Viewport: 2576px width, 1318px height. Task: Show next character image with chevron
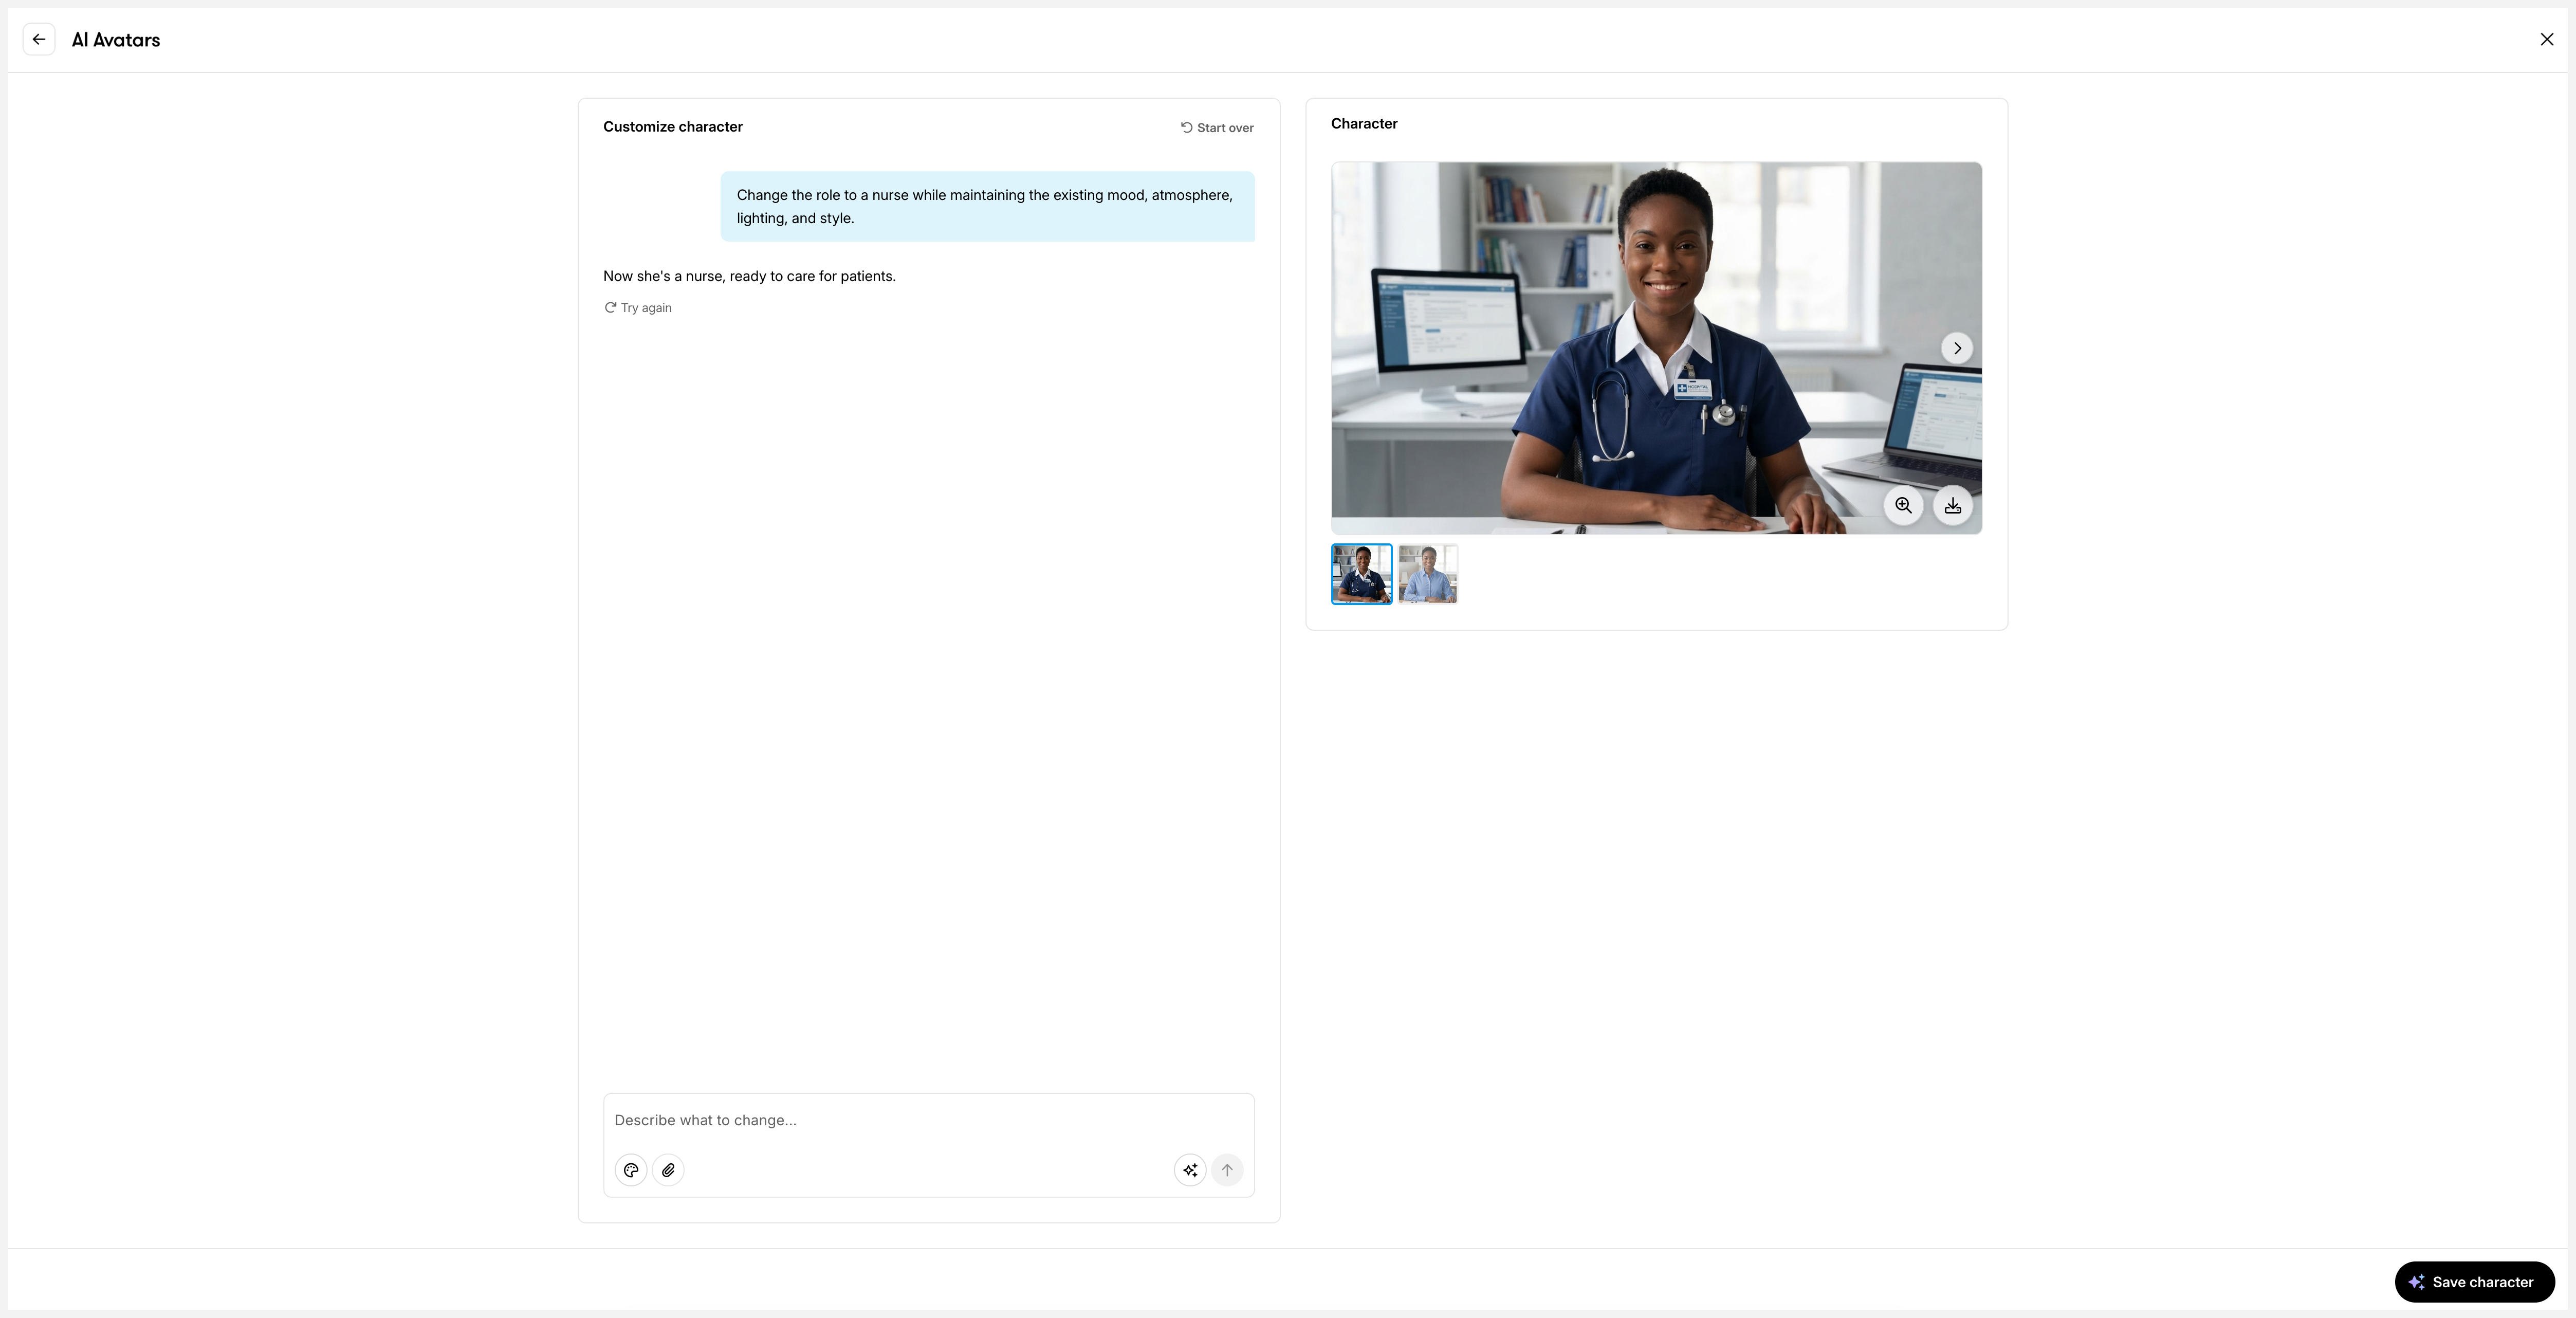click(1957, 348)
